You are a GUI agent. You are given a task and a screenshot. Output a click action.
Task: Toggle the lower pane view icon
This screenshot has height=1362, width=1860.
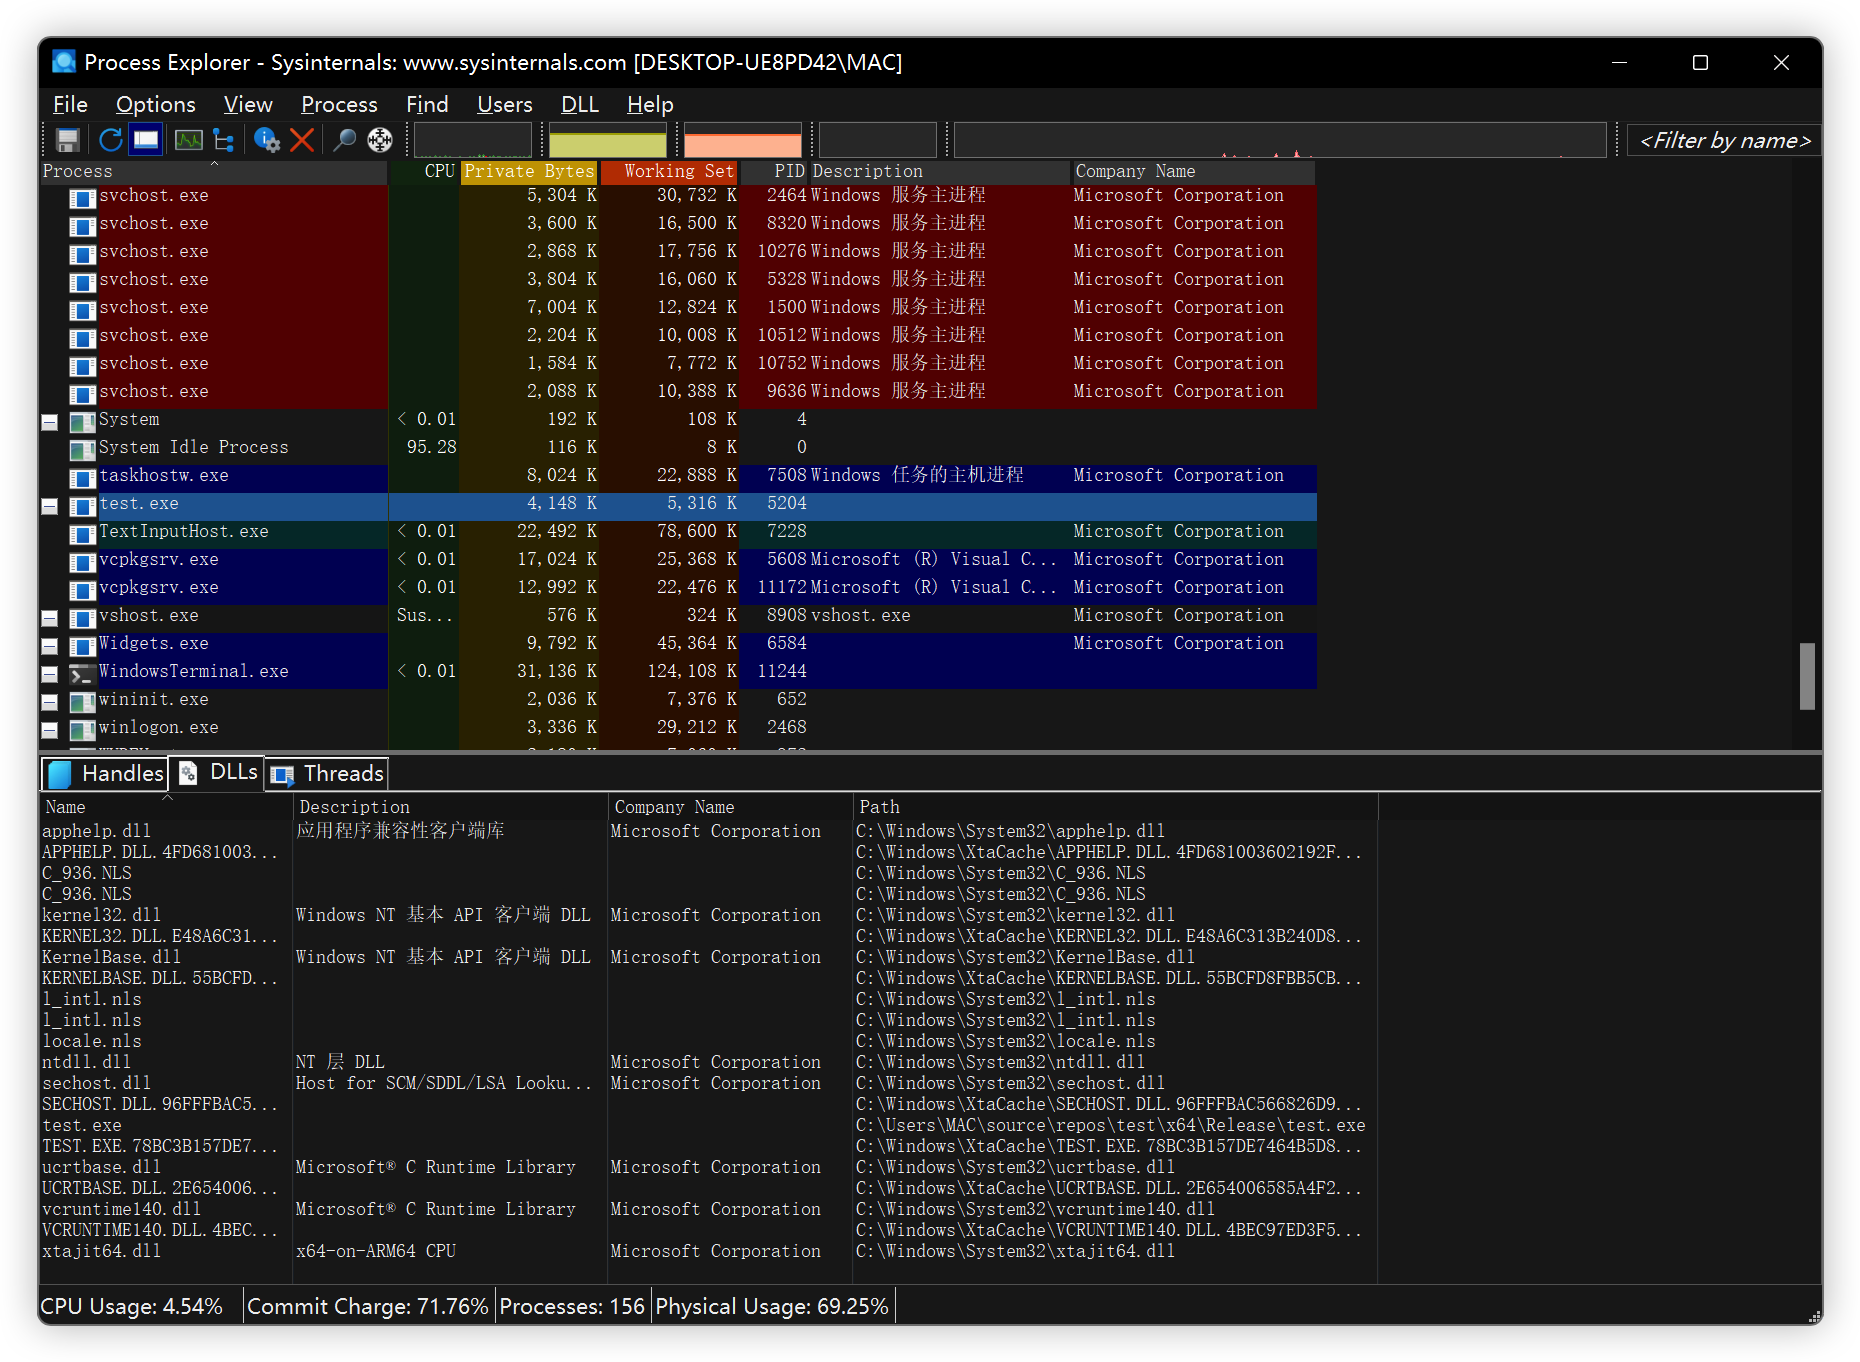click(147, 140)
